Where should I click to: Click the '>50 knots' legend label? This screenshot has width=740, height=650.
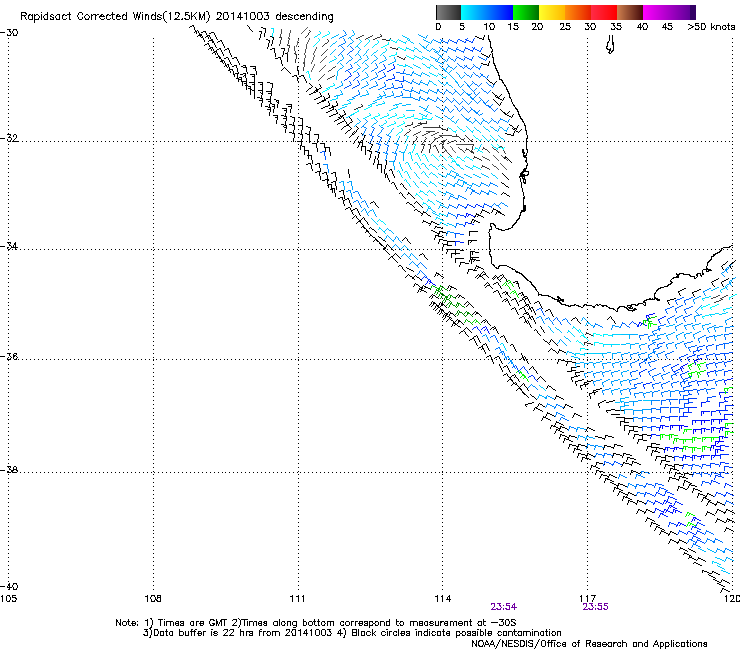(711, 27)
